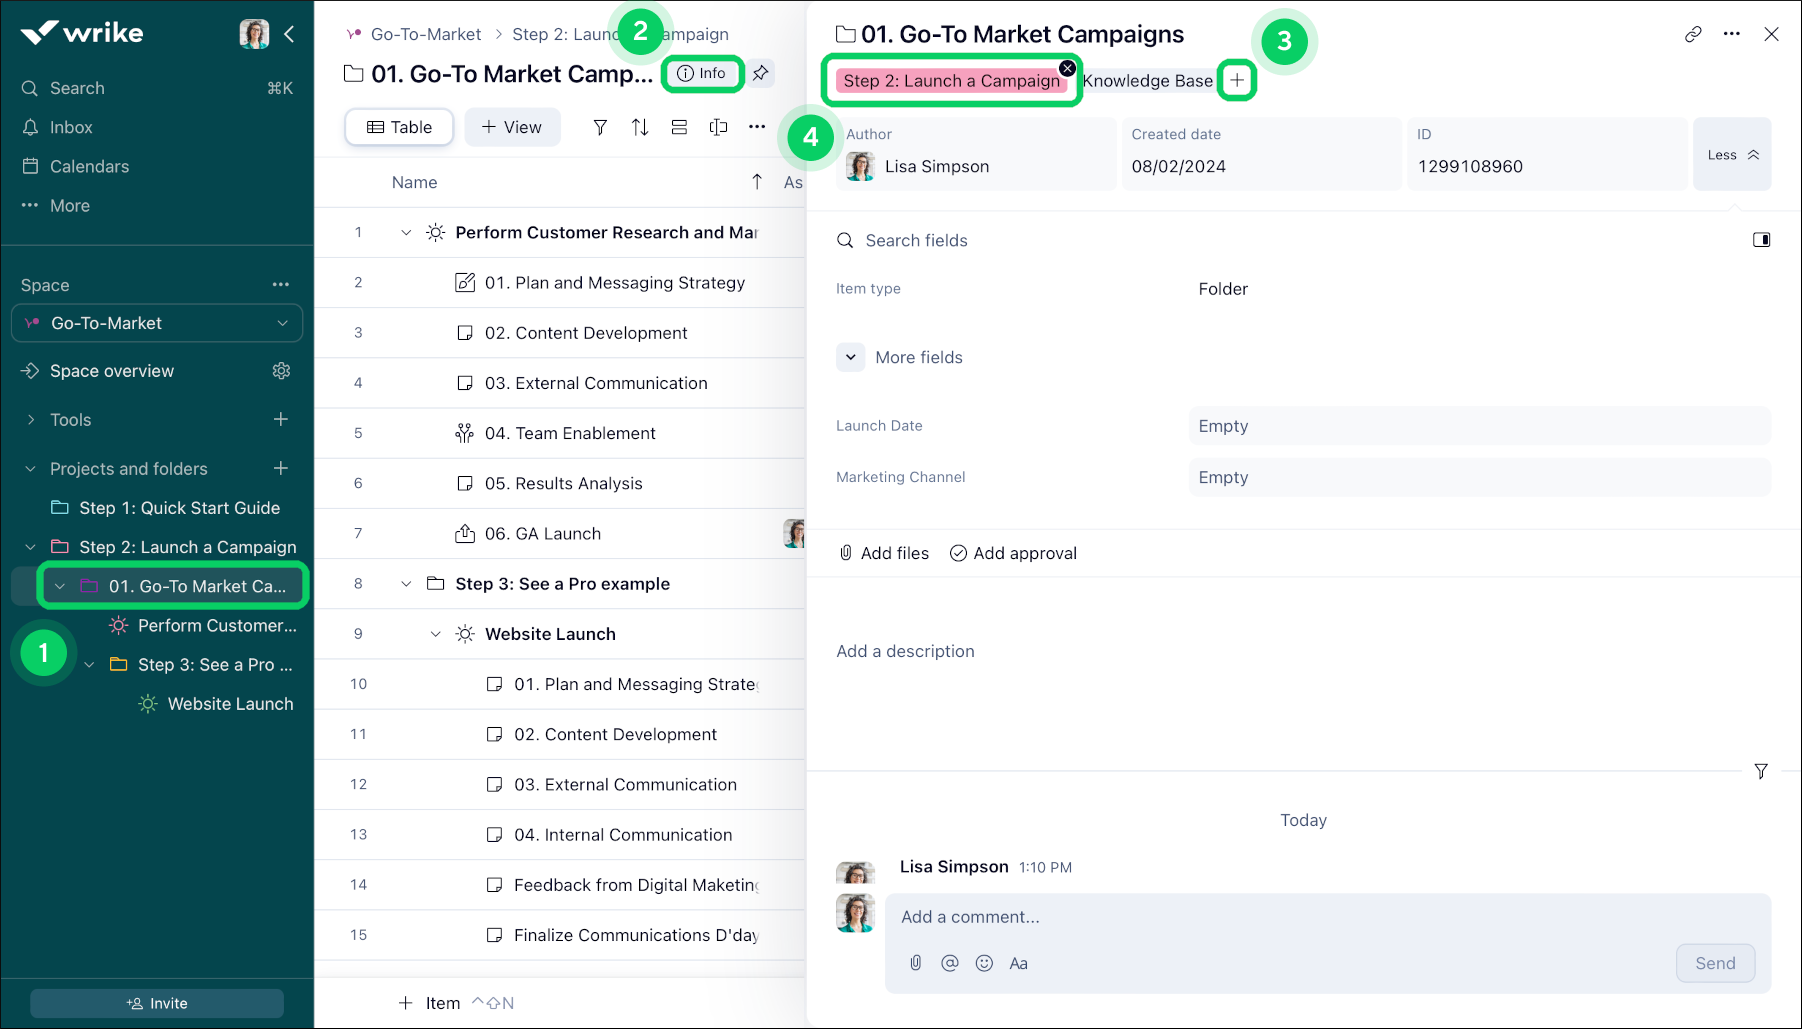Open the emoji picker in the comment box
The width and height of the screenshot is (1802, 1029).
click(984, 963)
